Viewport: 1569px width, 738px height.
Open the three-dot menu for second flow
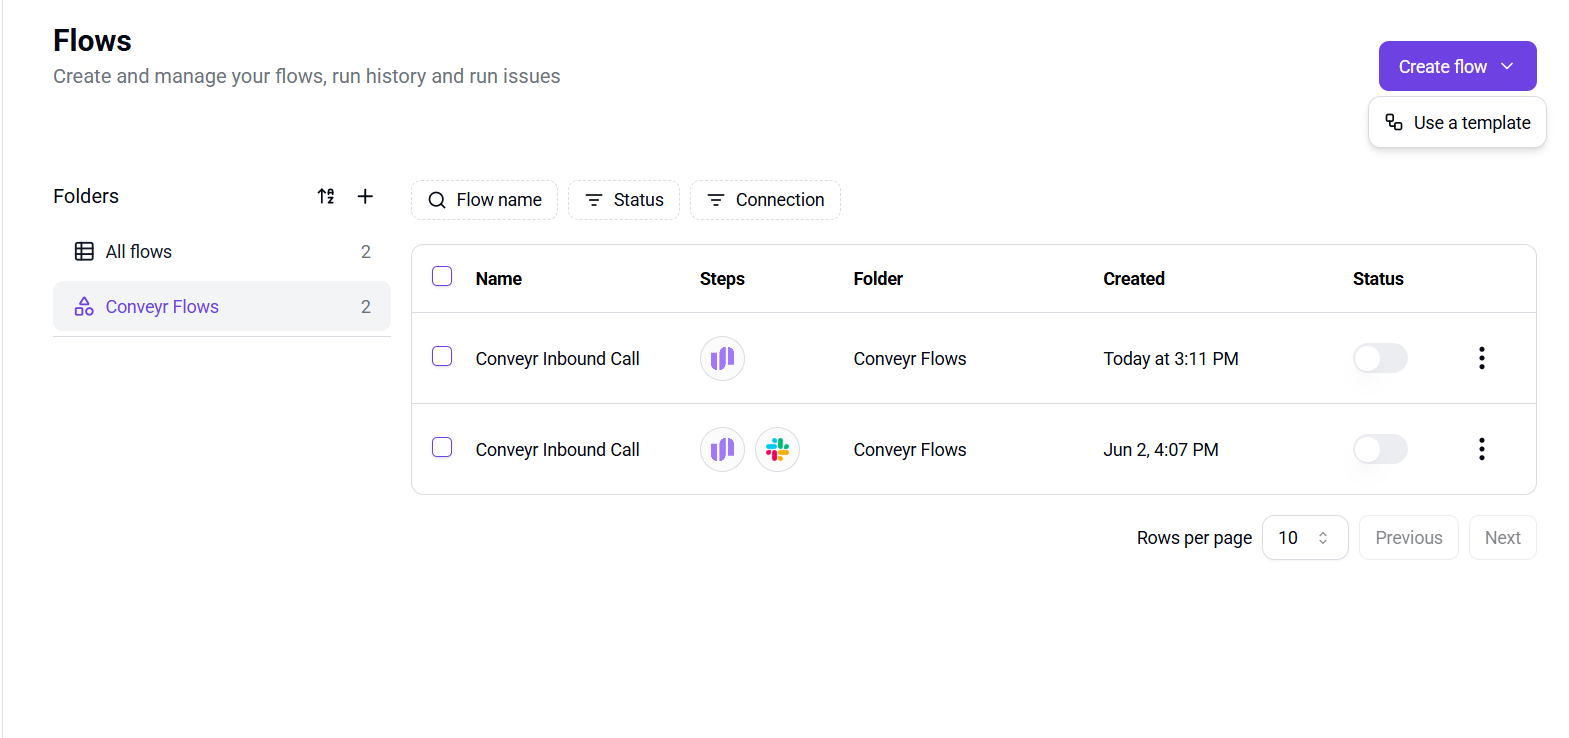tap(1481, 449)
